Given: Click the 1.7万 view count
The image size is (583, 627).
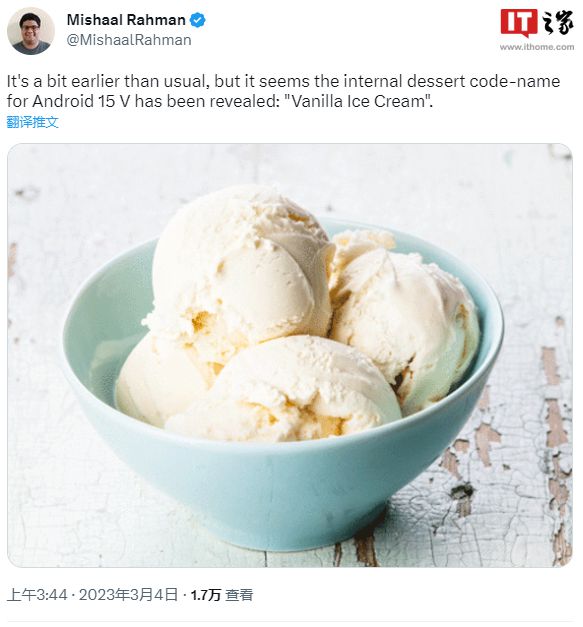Looking at the screenshot, I should [206, 595].
